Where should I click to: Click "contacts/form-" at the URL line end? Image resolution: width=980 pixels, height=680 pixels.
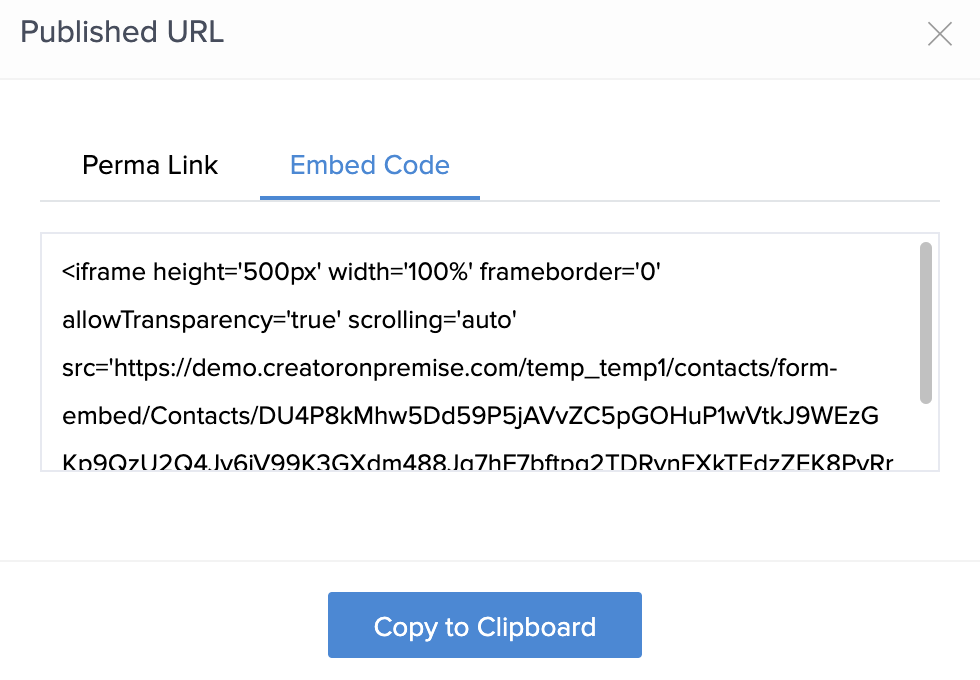click(757, 369)
